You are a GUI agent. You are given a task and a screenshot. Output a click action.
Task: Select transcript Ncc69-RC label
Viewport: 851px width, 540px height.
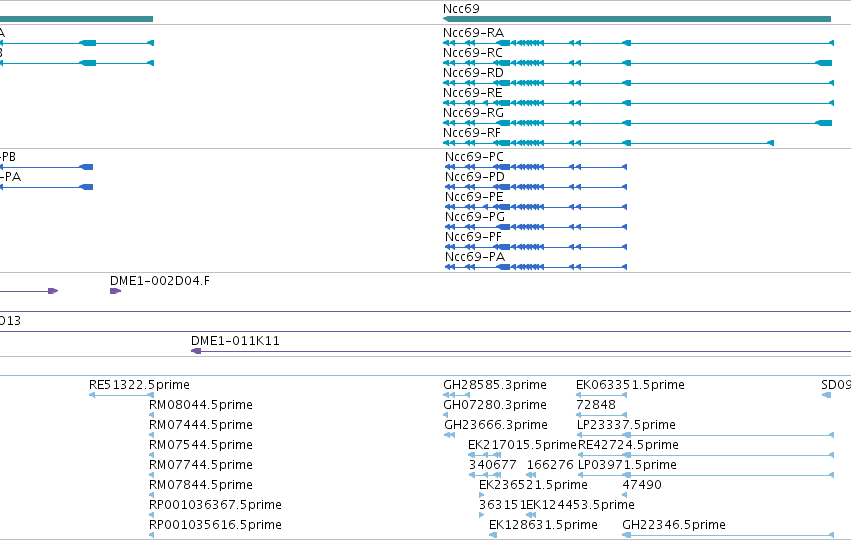(473, 53)
